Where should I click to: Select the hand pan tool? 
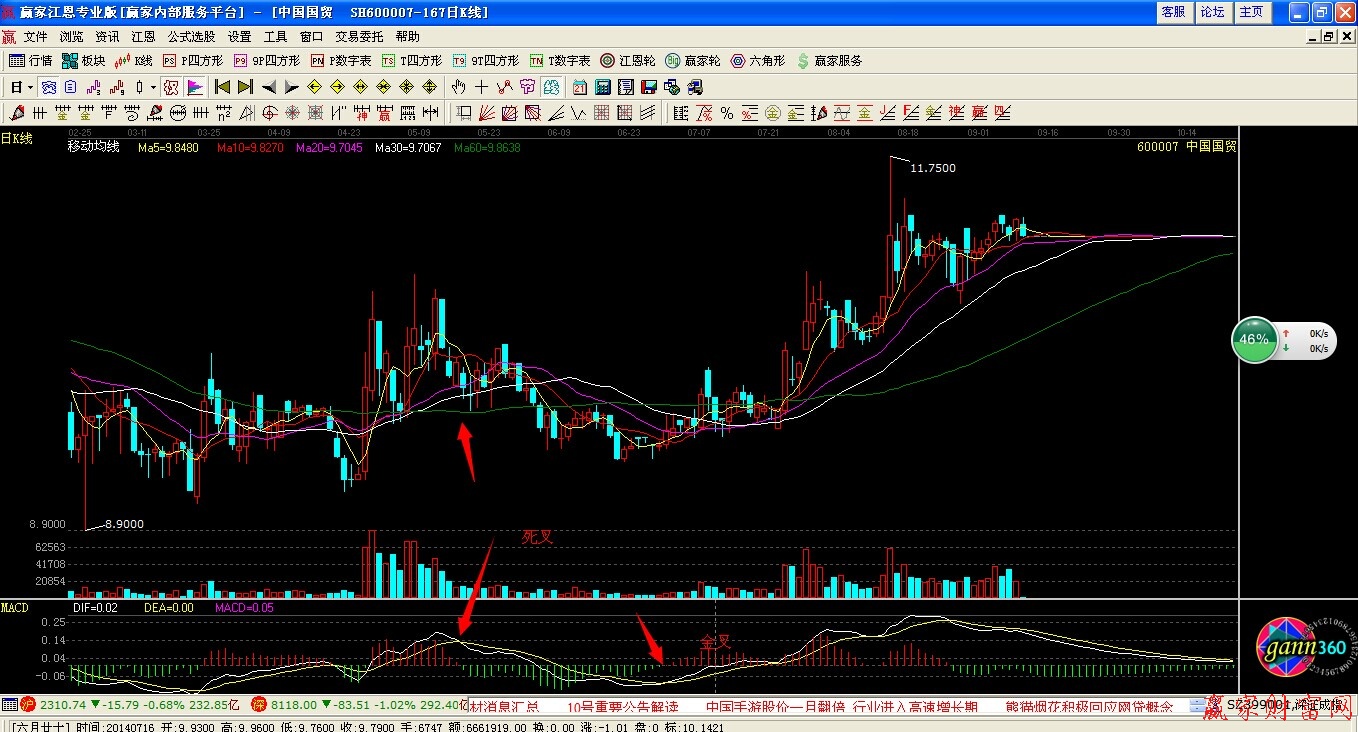[x=459, y=87]
